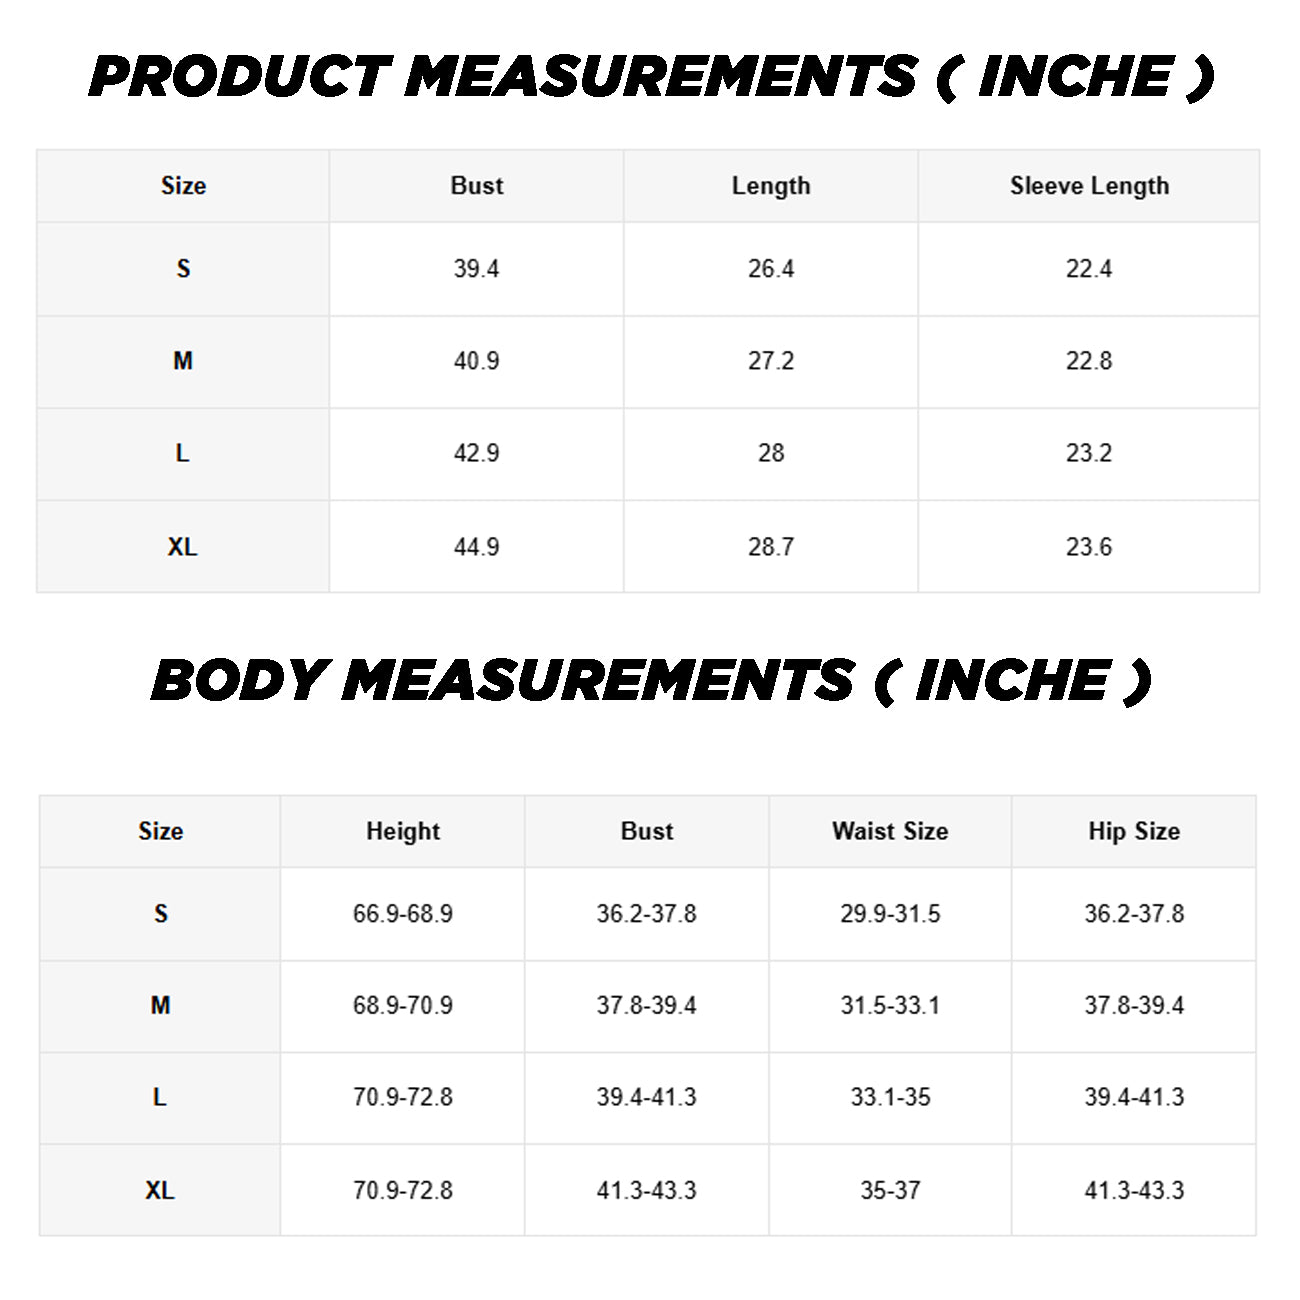Viewport: 1300px width, 1300px height.
Task: Select the 35-37 waist size cell
Action: (890, 1190)
